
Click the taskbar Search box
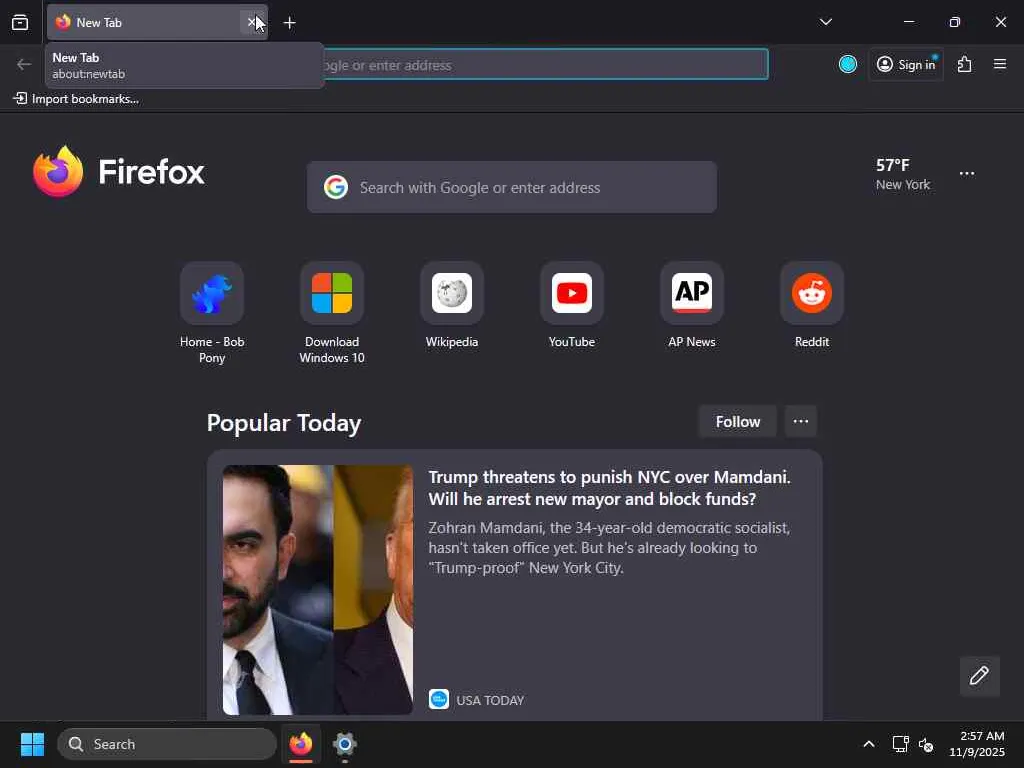(x=167, y=744)
